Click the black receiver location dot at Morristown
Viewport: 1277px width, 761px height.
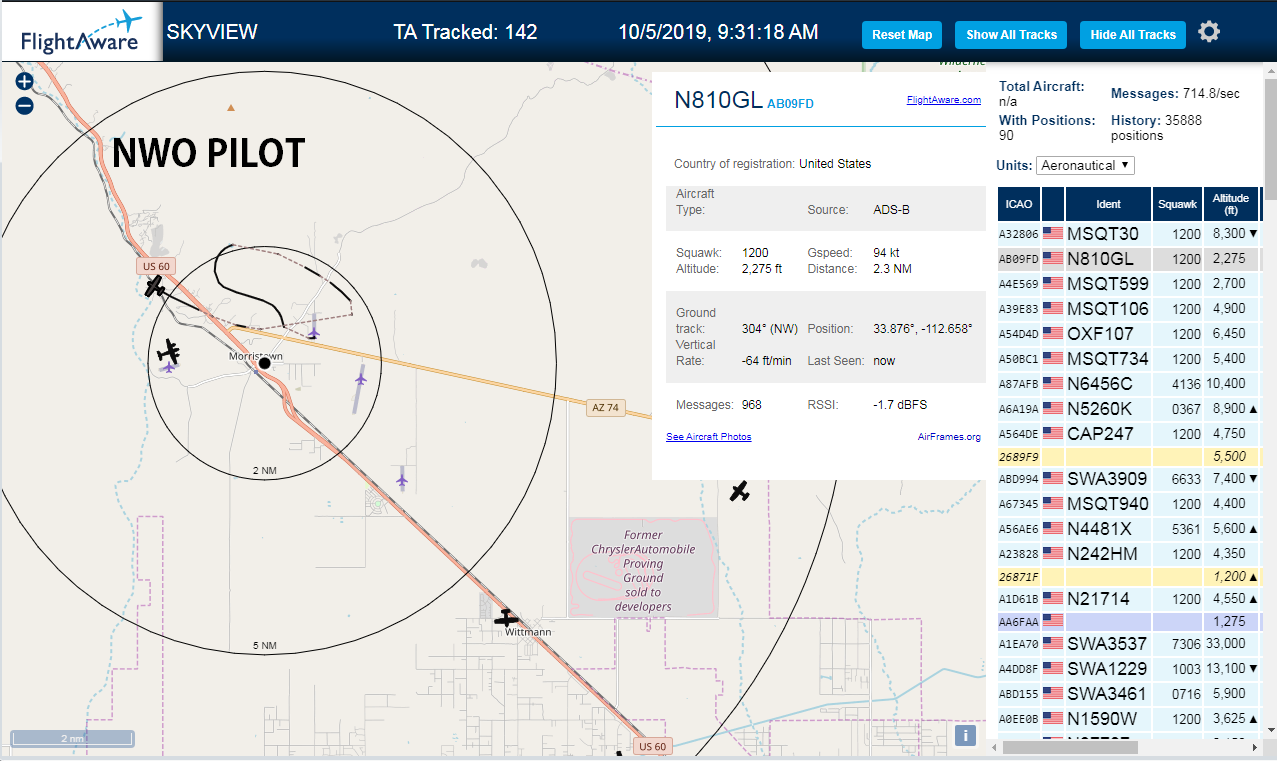264,363
